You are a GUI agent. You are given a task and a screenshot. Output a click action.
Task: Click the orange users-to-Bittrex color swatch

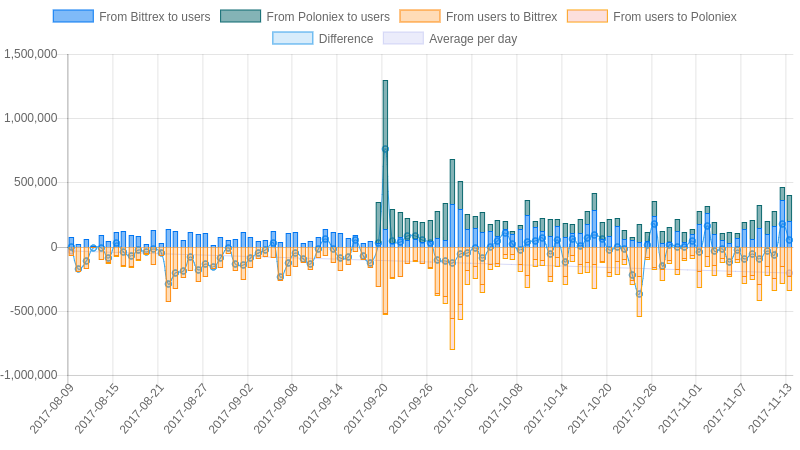click(420, 16)
